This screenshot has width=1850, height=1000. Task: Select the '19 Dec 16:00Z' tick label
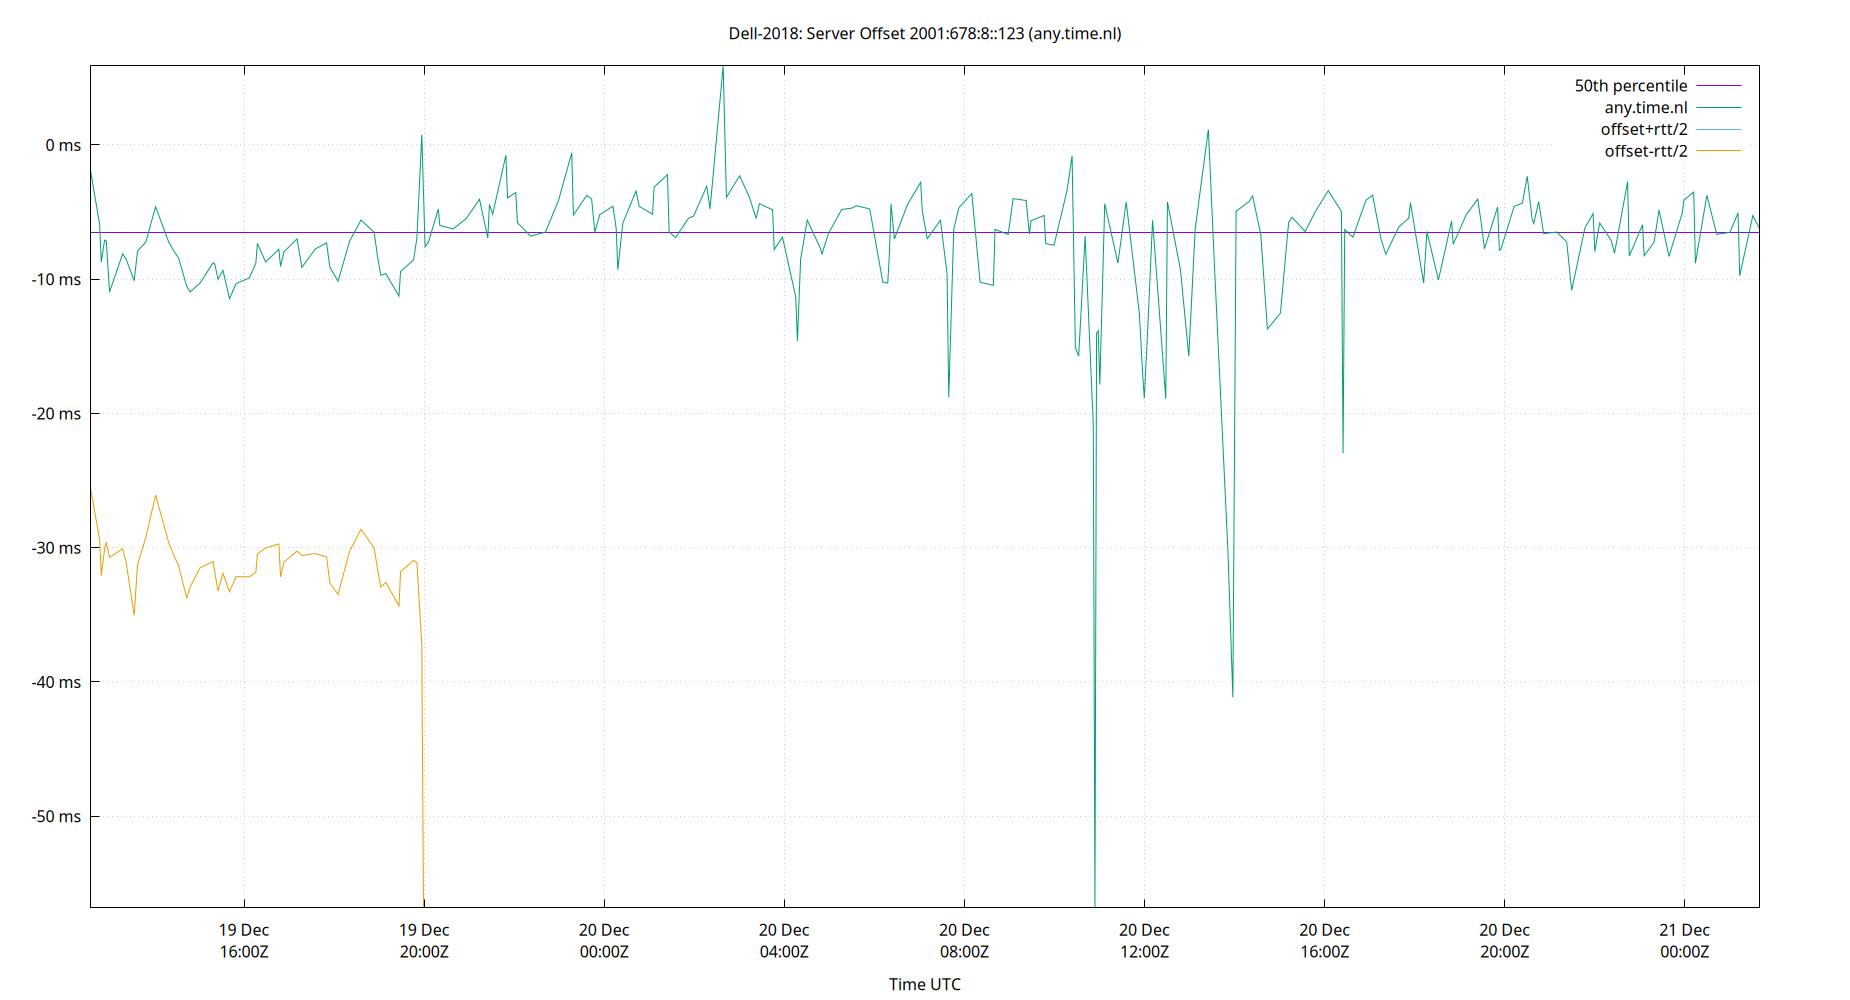pos(243,940)
